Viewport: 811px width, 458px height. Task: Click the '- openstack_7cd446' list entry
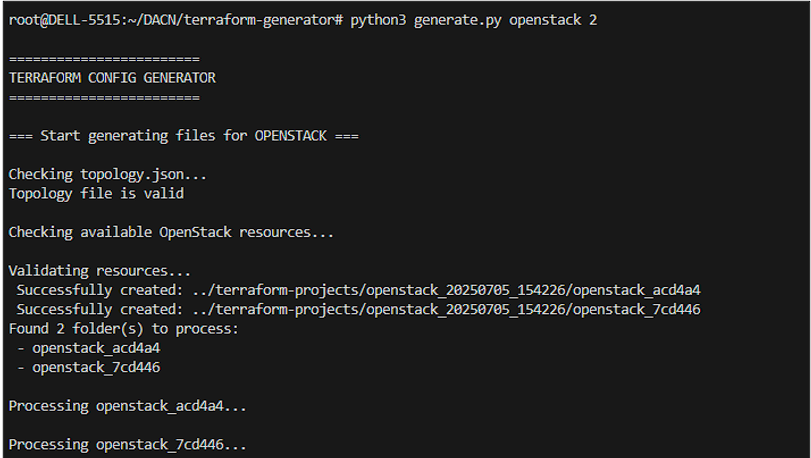tap(88, 368)
